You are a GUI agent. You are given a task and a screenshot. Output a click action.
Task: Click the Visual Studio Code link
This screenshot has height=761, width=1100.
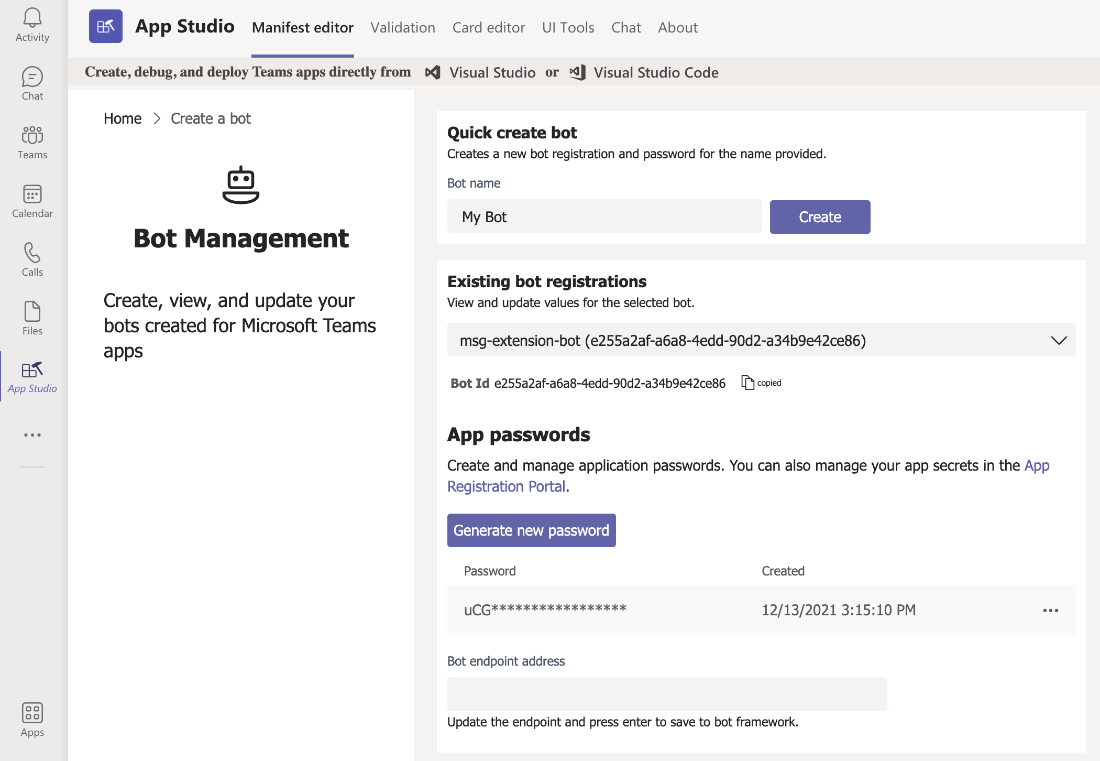[656, 72]
